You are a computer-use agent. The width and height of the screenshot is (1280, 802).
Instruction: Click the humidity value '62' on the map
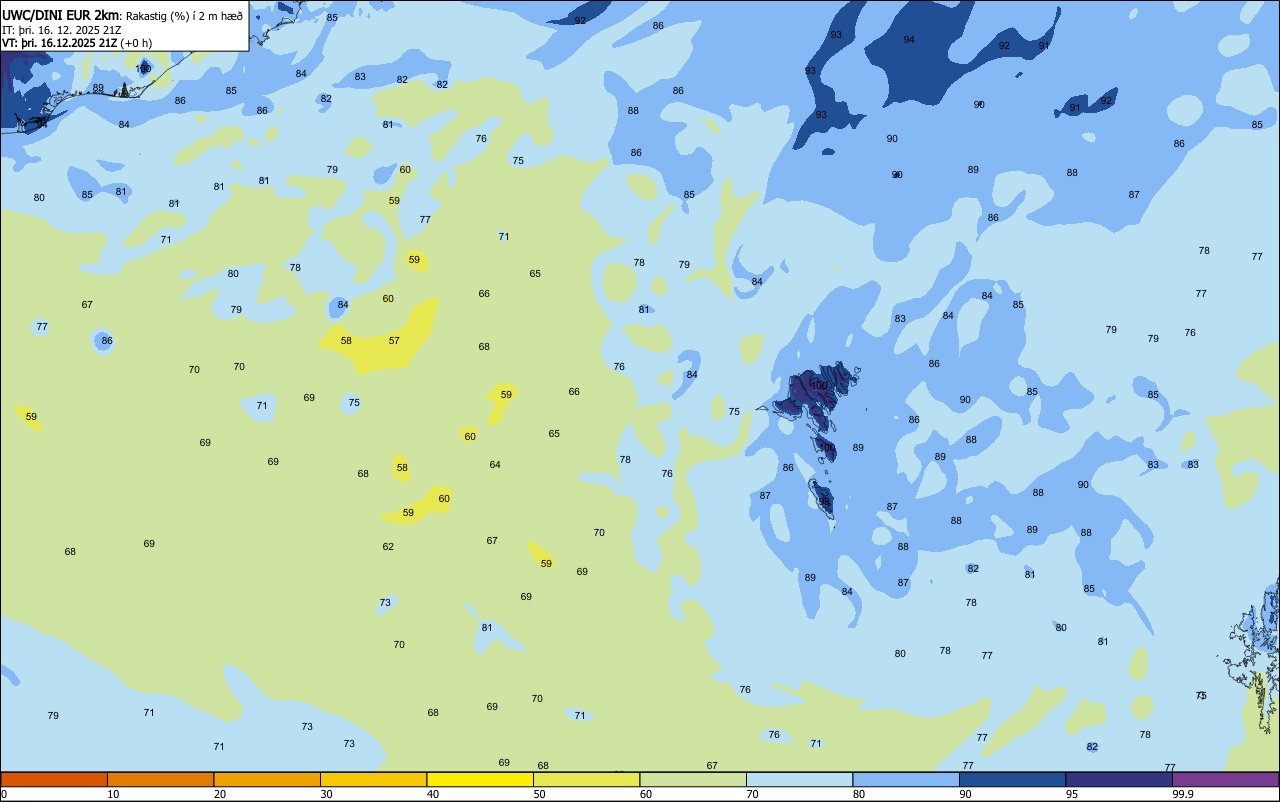click(388, 547)
